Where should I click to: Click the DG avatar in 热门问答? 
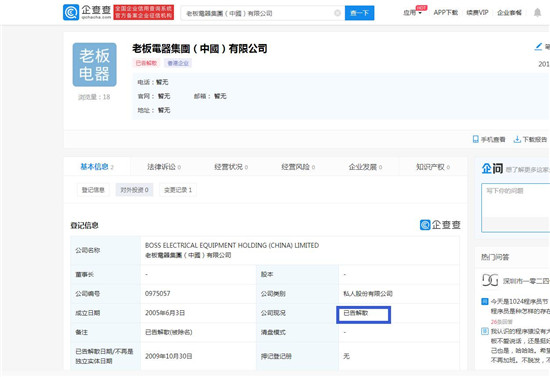[490, 280]
